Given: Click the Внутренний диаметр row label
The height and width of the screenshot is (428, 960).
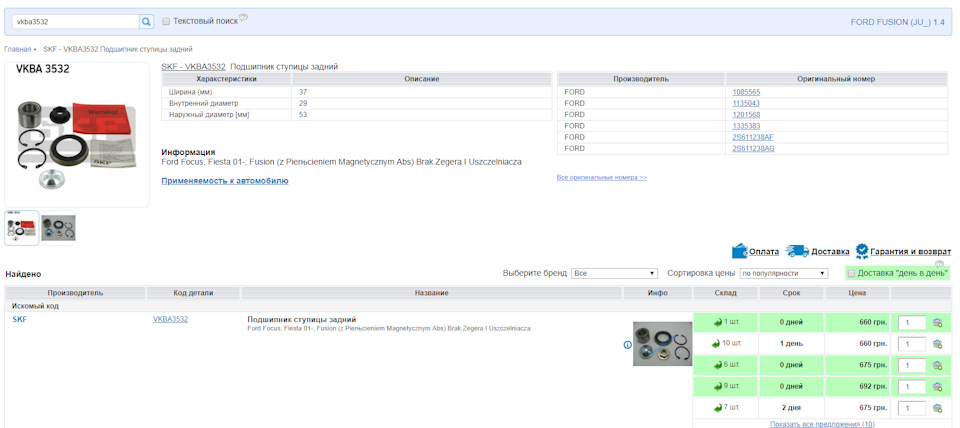Looking at the screenshot, I should 203,103.
